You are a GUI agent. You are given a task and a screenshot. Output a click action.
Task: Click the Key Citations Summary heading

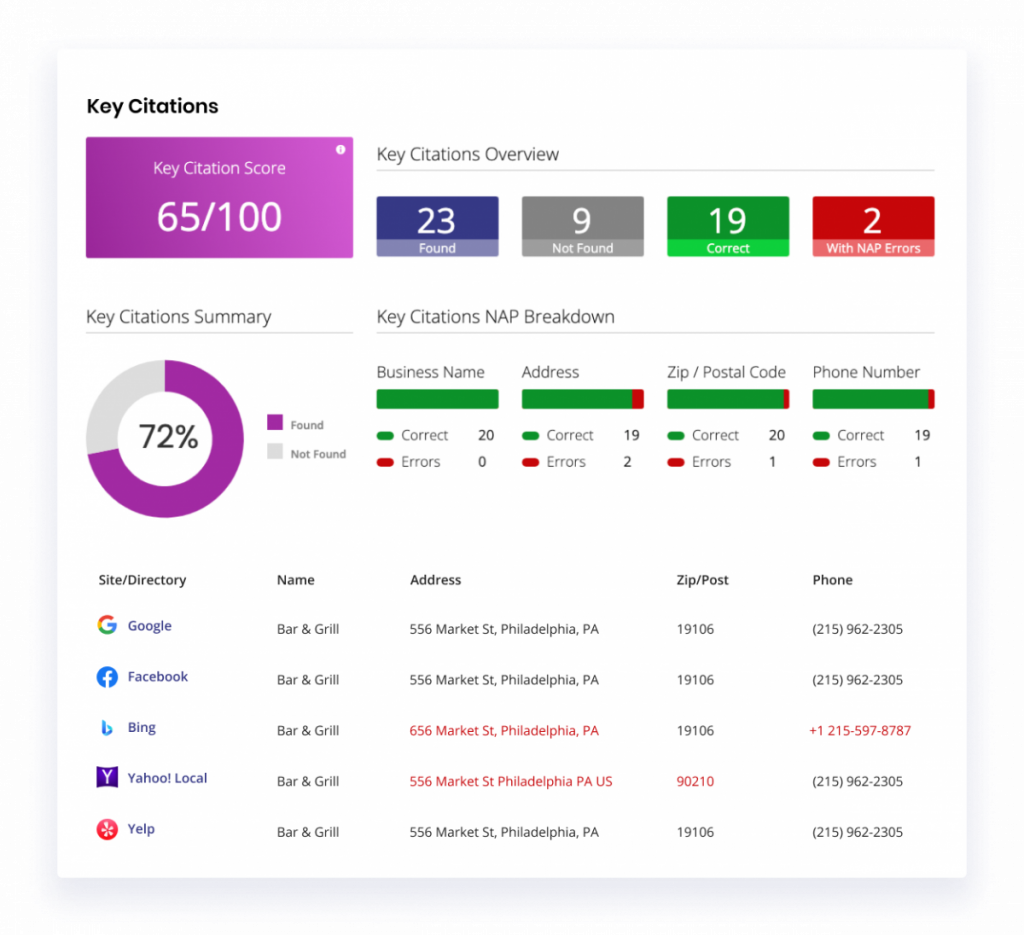click(x=178, y=317)
